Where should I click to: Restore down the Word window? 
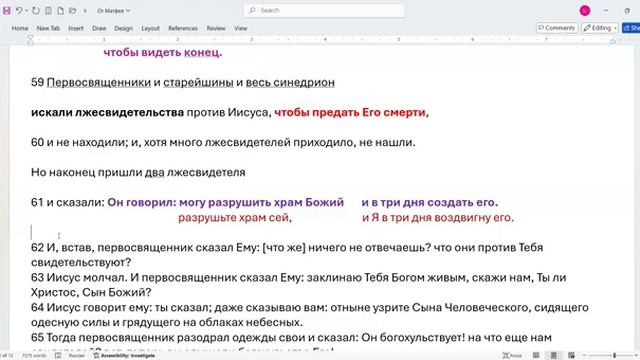tap(627, 11)
